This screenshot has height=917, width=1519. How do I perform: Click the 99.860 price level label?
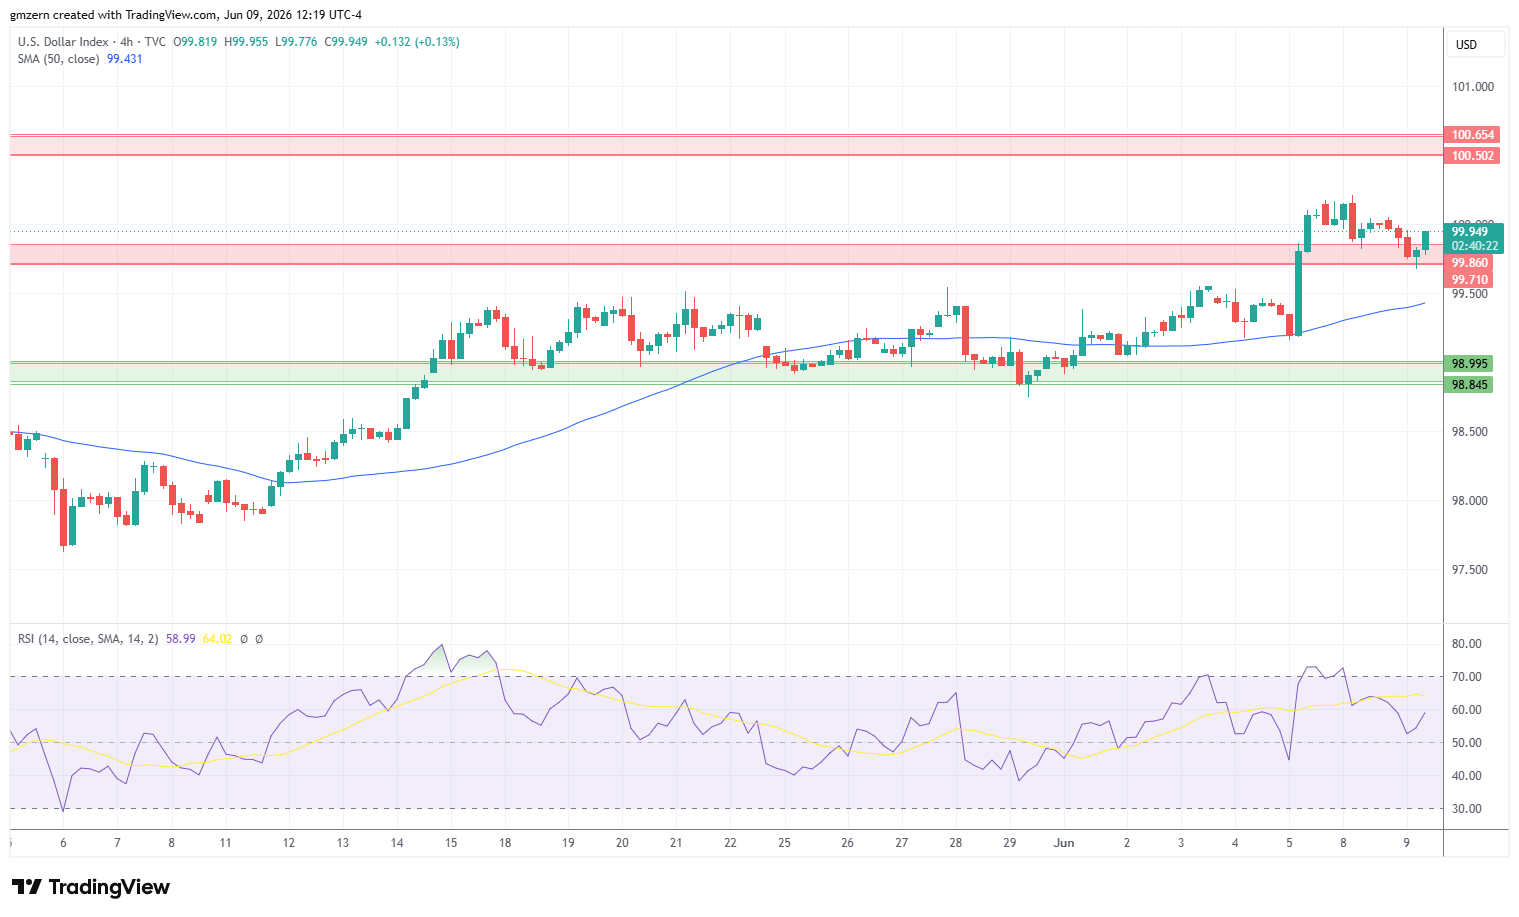1469,264
